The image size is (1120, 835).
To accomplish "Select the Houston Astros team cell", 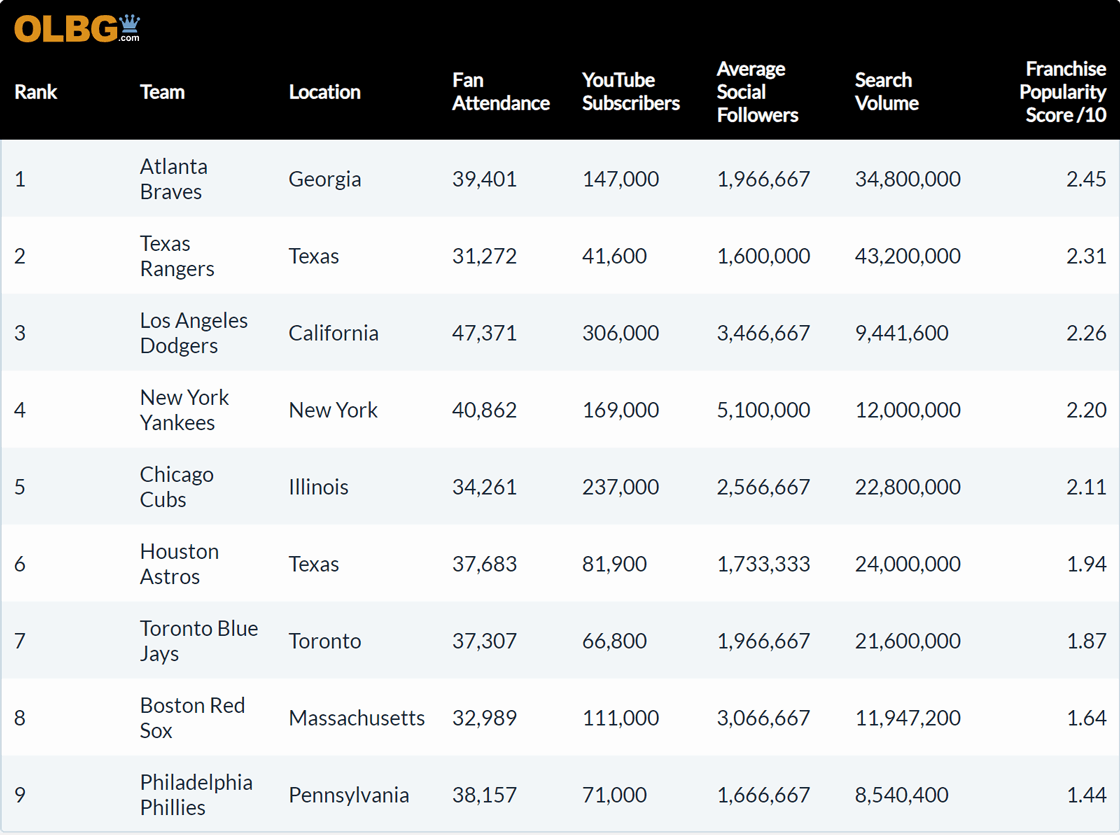I will pyautogui.click(x=179, y=564).
